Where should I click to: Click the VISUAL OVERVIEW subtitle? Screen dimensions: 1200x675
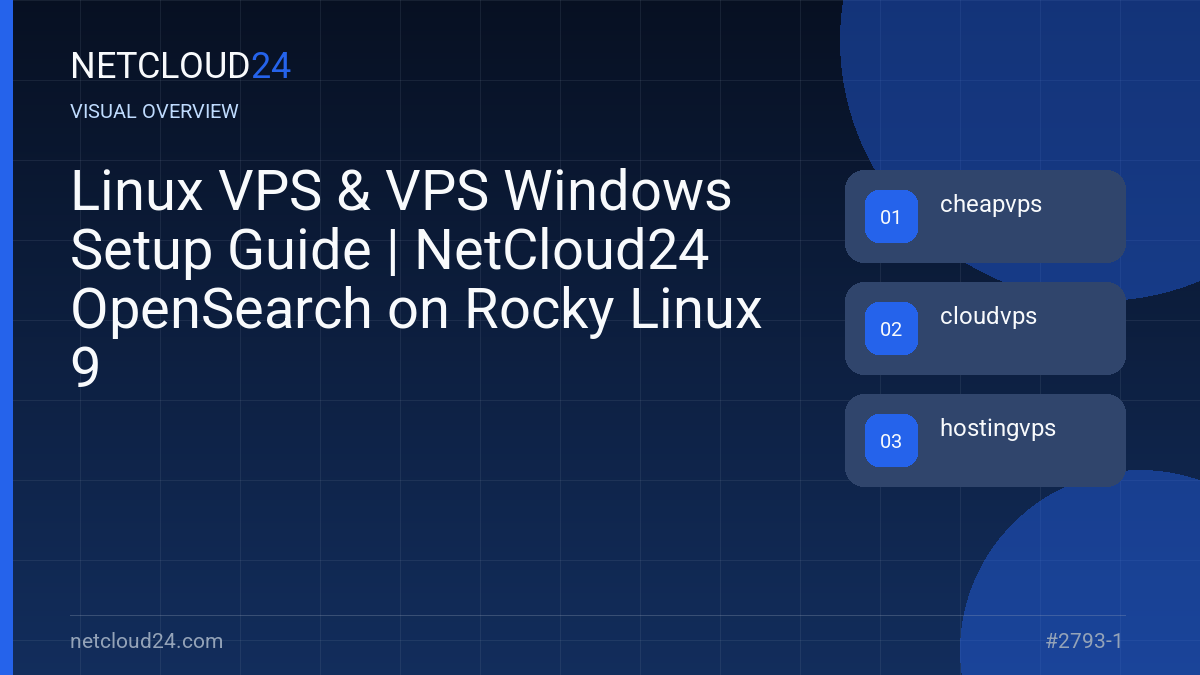click(155, 111)
